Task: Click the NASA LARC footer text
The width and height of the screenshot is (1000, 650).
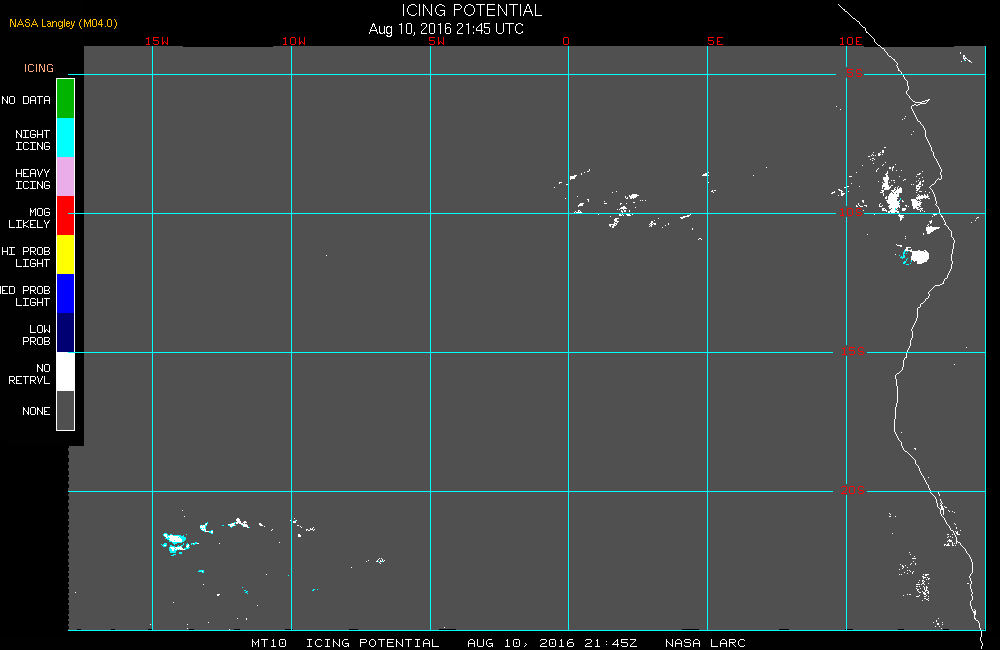Action: [705, 643]
